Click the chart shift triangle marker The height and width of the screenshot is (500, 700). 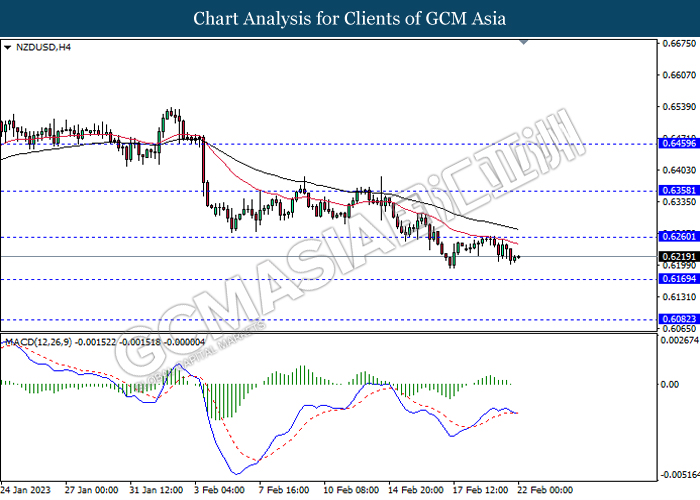[x=524, y=42]
